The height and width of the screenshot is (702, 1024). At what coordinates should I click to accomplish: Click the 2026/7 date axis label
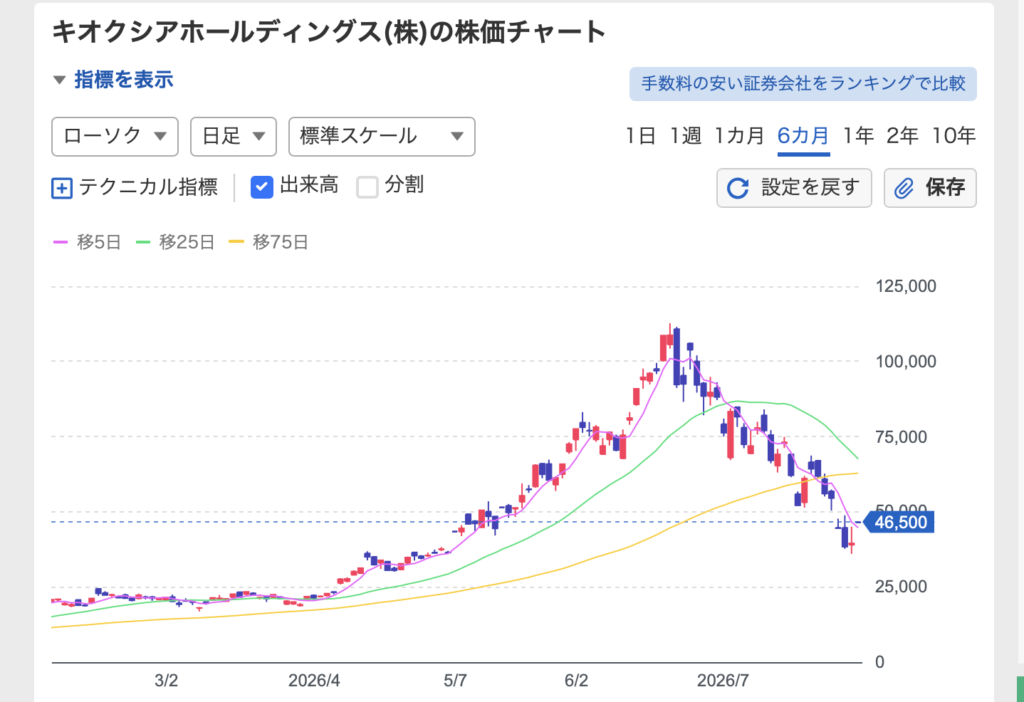[x=723, y=680]
